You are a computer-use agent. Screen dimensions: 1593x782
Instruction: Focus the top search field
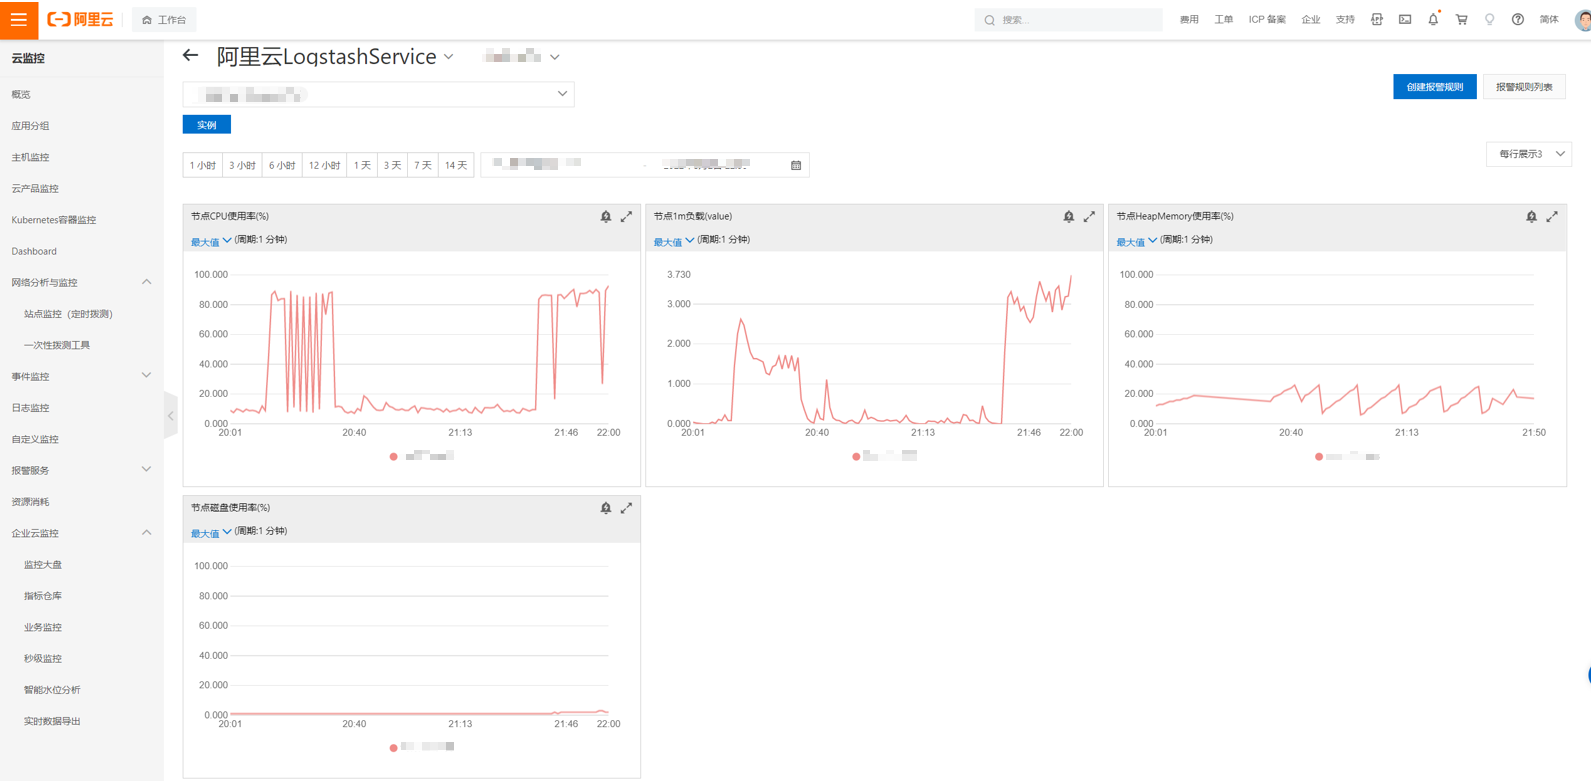[1068, 20]
